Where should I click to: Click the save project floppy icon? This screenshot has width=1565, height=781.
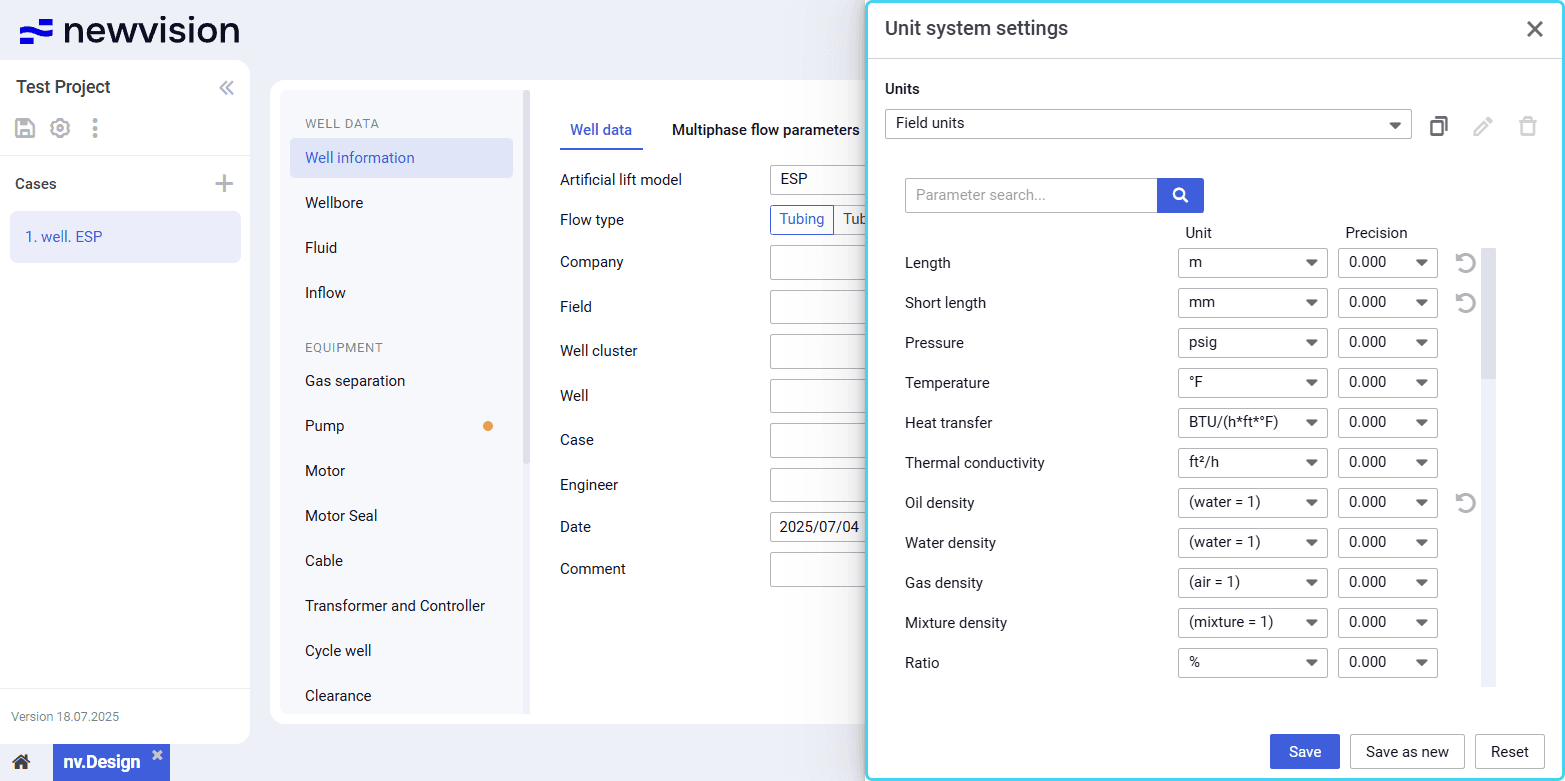click(25, 128)
